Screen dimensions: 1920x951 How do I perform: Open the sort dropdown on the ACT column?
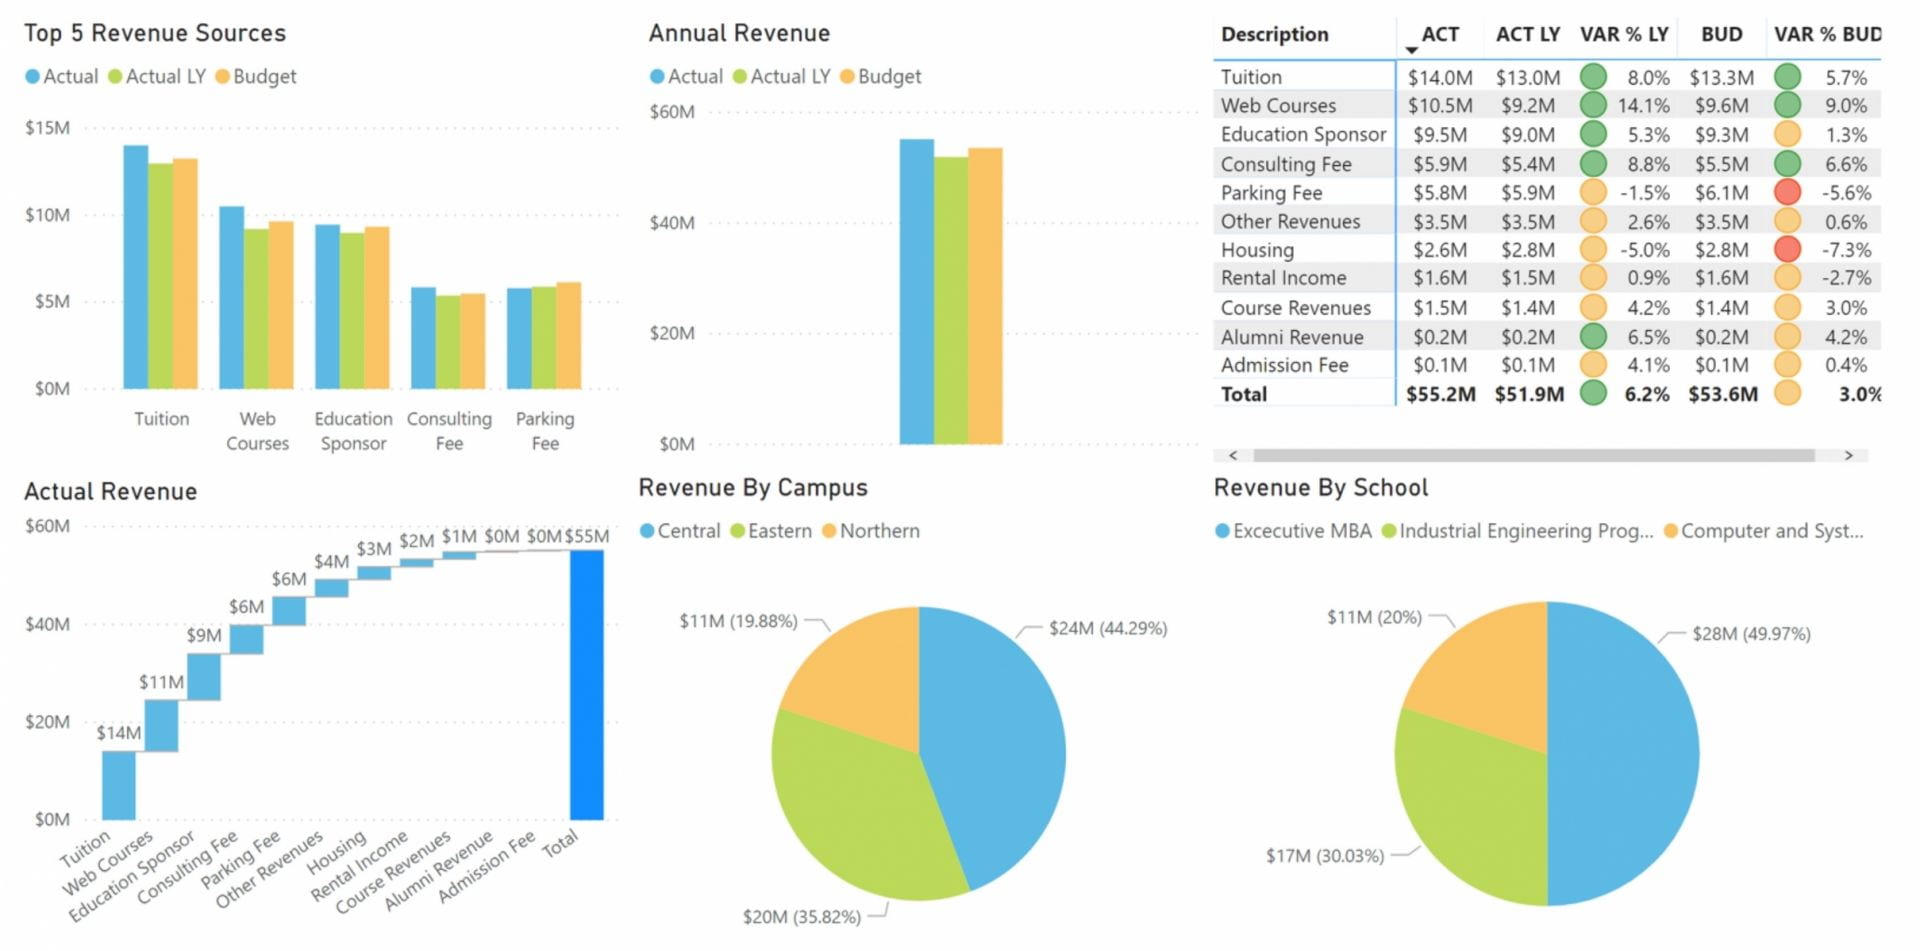click(x=1412, y=47)
